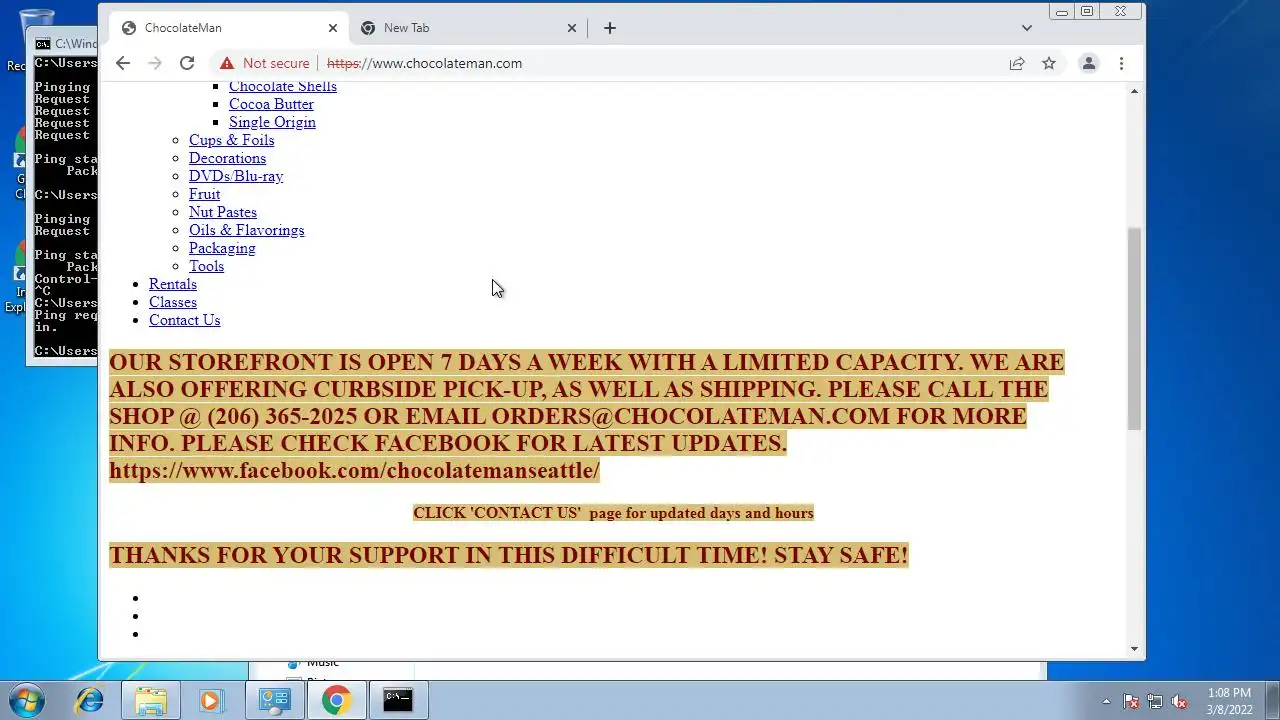Open Command Prompt from the taskbar

[398, 700]
